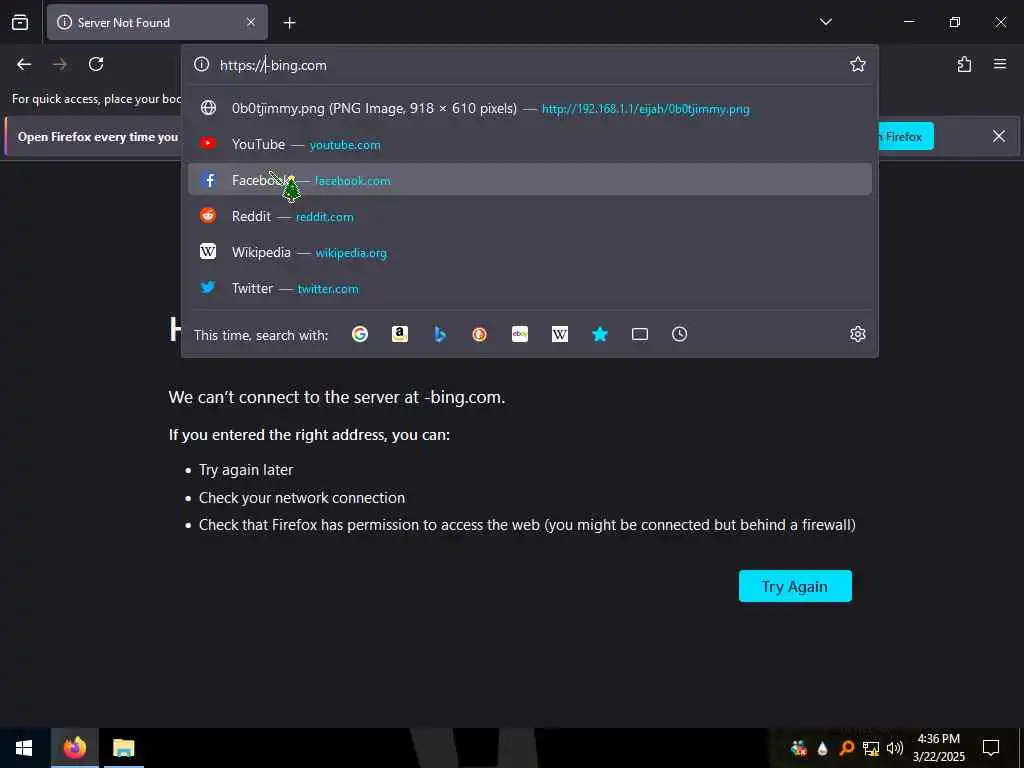This screenshot has height=768, width=1024.
Task: Reload the current page
Action: coord(96,64)
